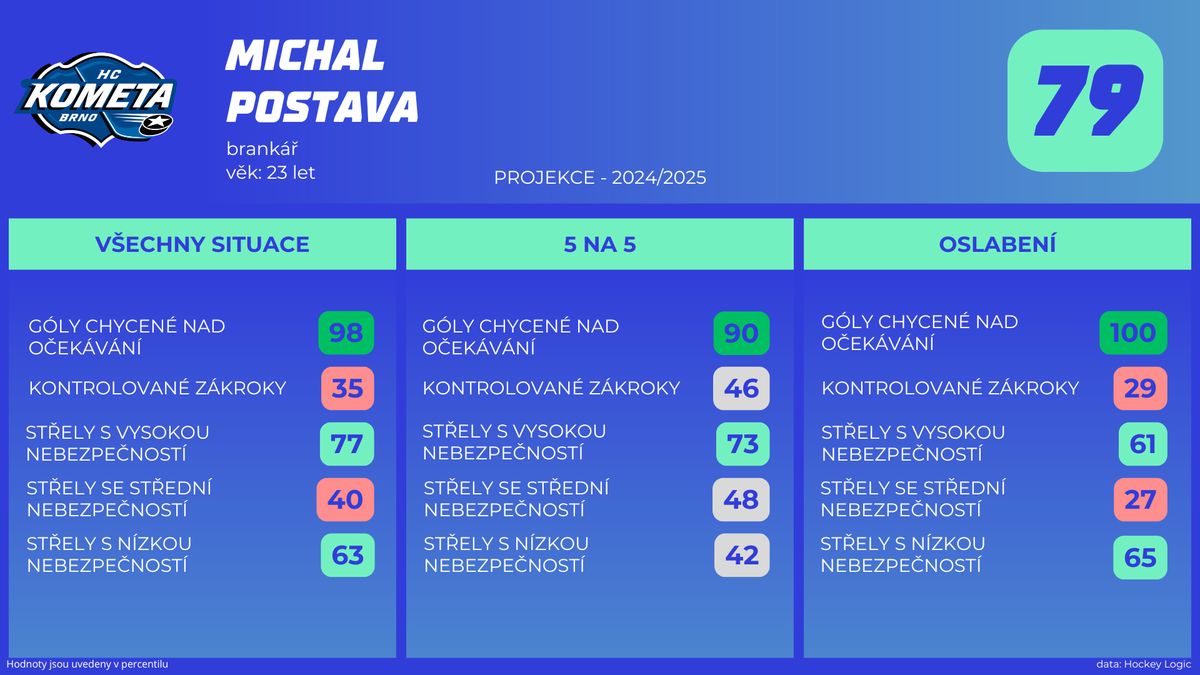This screenshot has width=1200, height=675.
Task: Switch to the 5 na 5 header
Action: coord(600,244)
